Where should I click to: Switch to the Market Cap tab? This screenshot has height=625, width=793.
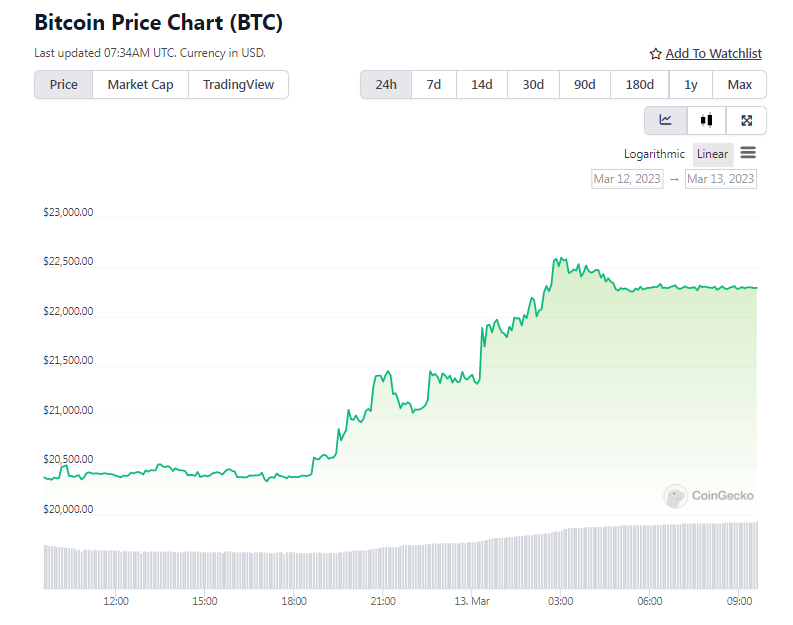(141, 84)
